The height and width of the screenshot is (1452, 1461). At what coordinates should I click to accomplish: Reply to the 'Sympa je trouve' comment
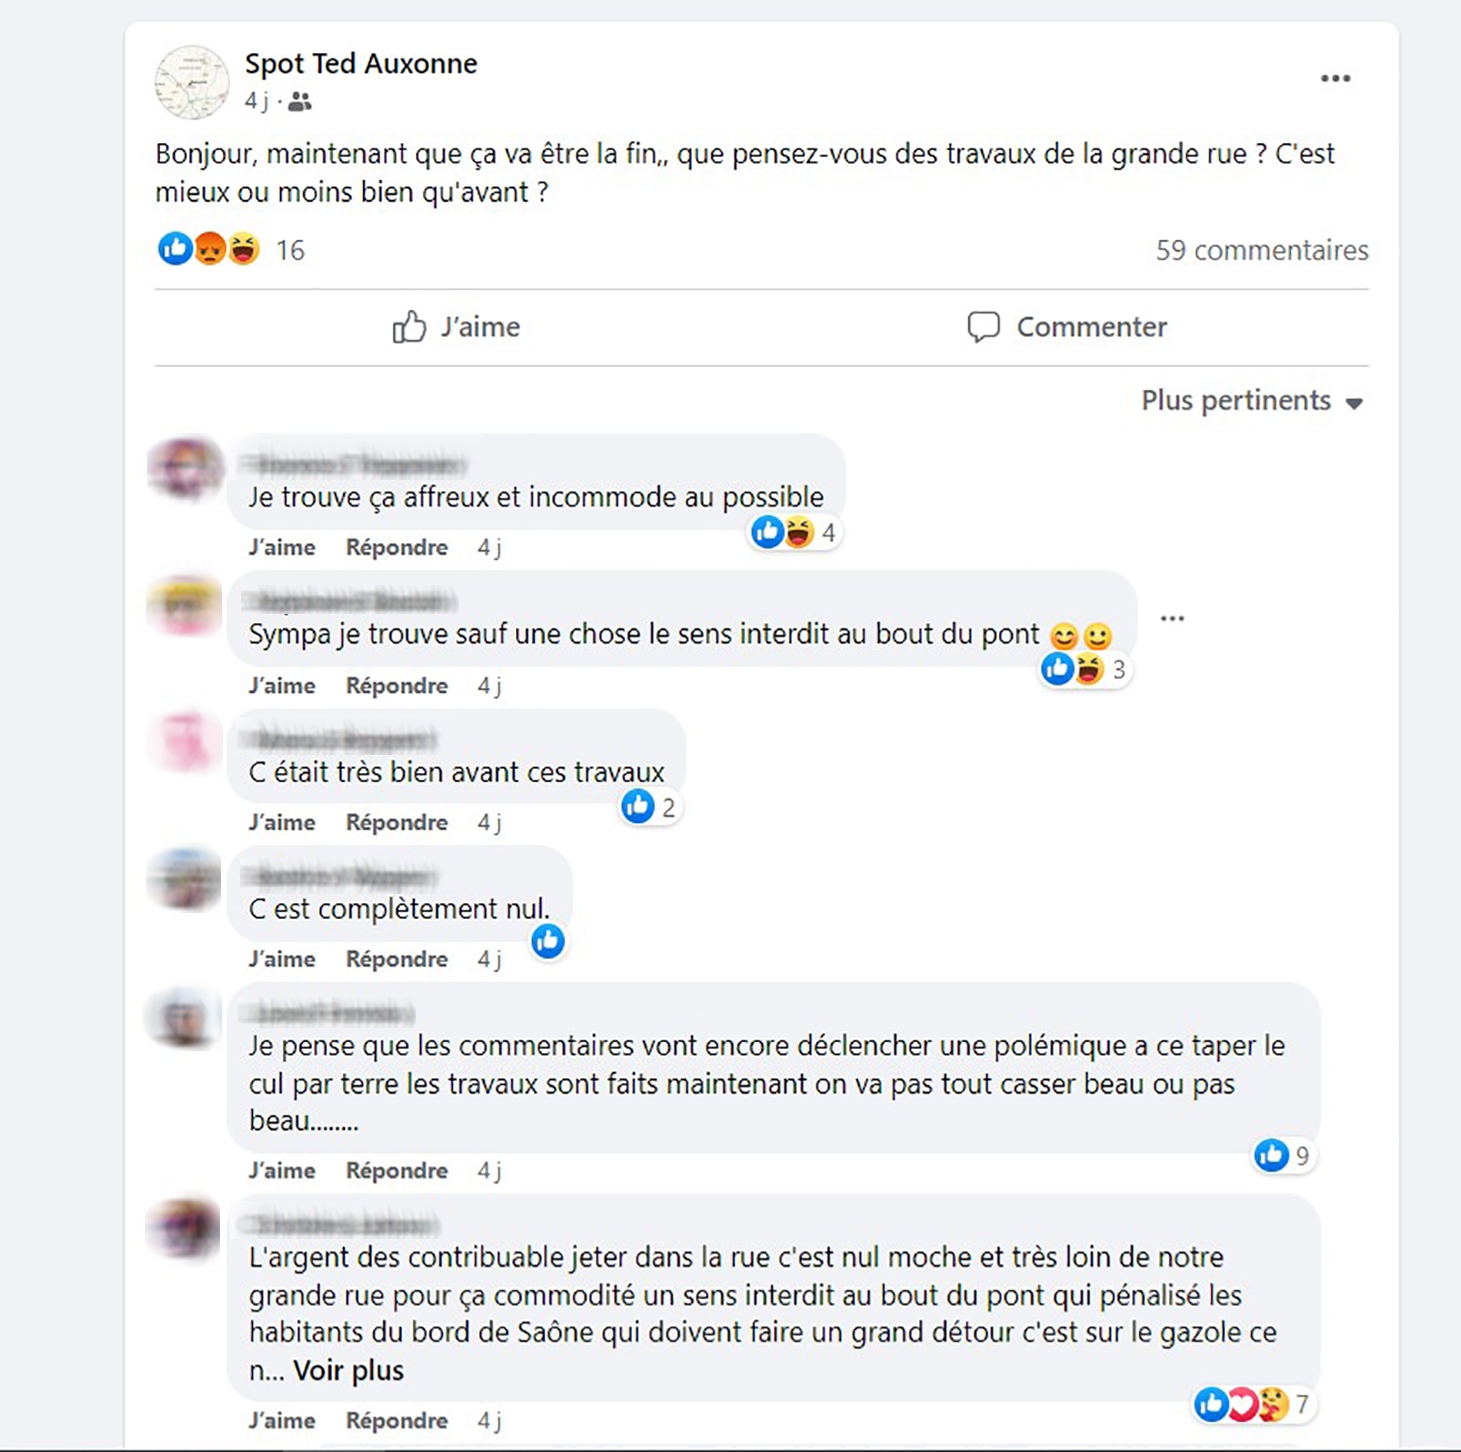396,686
